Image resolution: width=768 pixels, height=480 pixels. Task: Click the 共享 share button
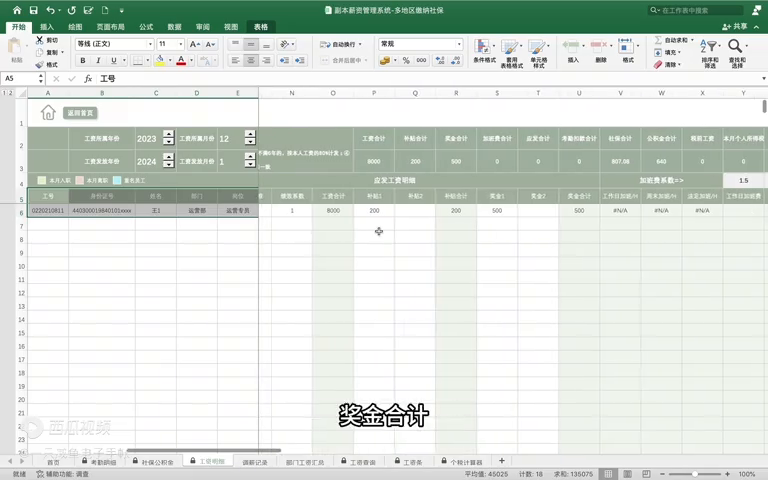click(x=736, y=27)
